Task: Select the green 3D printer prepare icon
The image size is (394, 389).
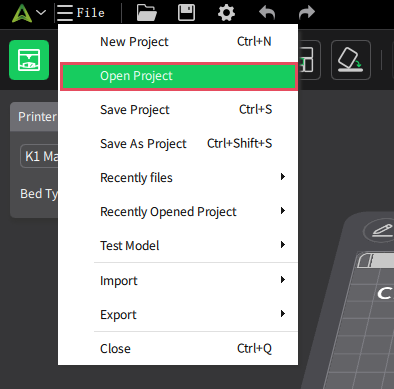Action: pyautogui.click(x=29, y=60)
